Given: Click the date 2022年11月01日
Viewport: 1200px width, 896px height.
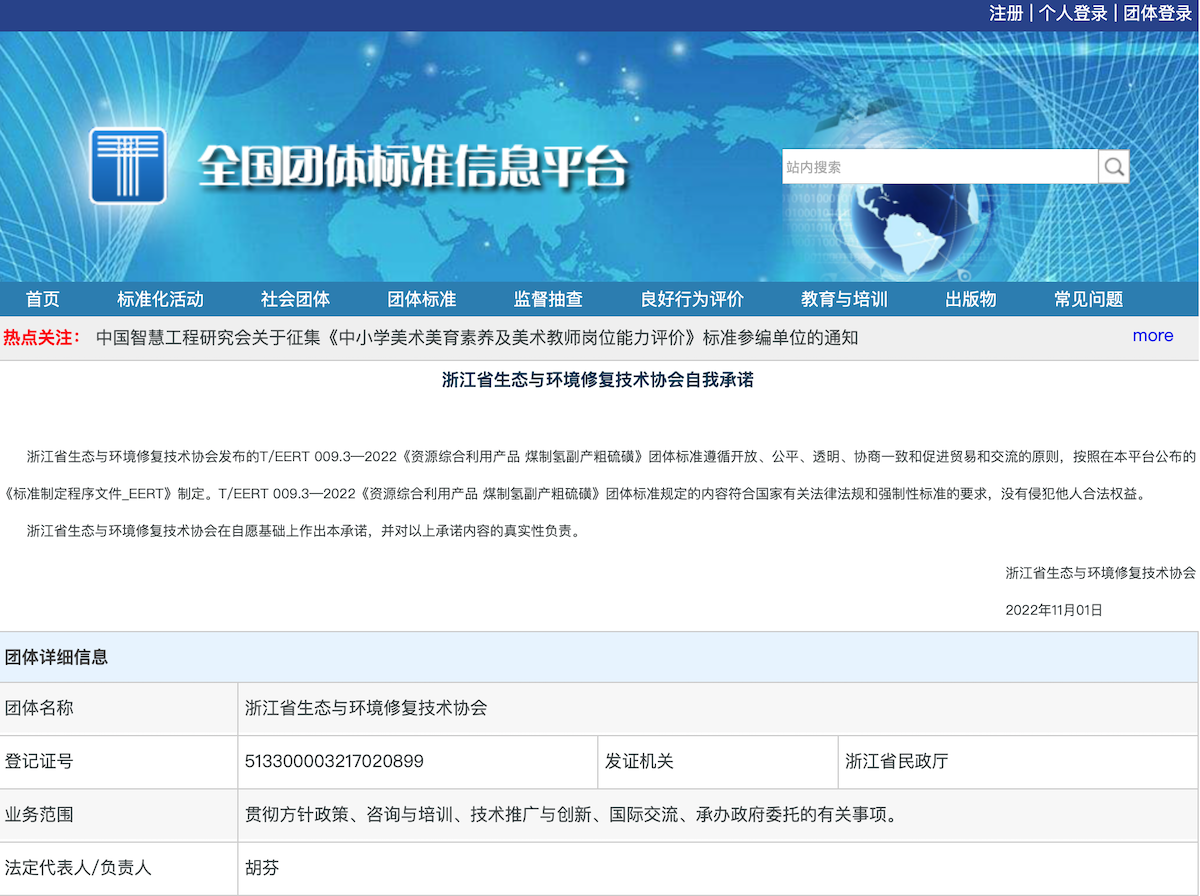Looking at the screenshot, I should (x=1054, y=610).
